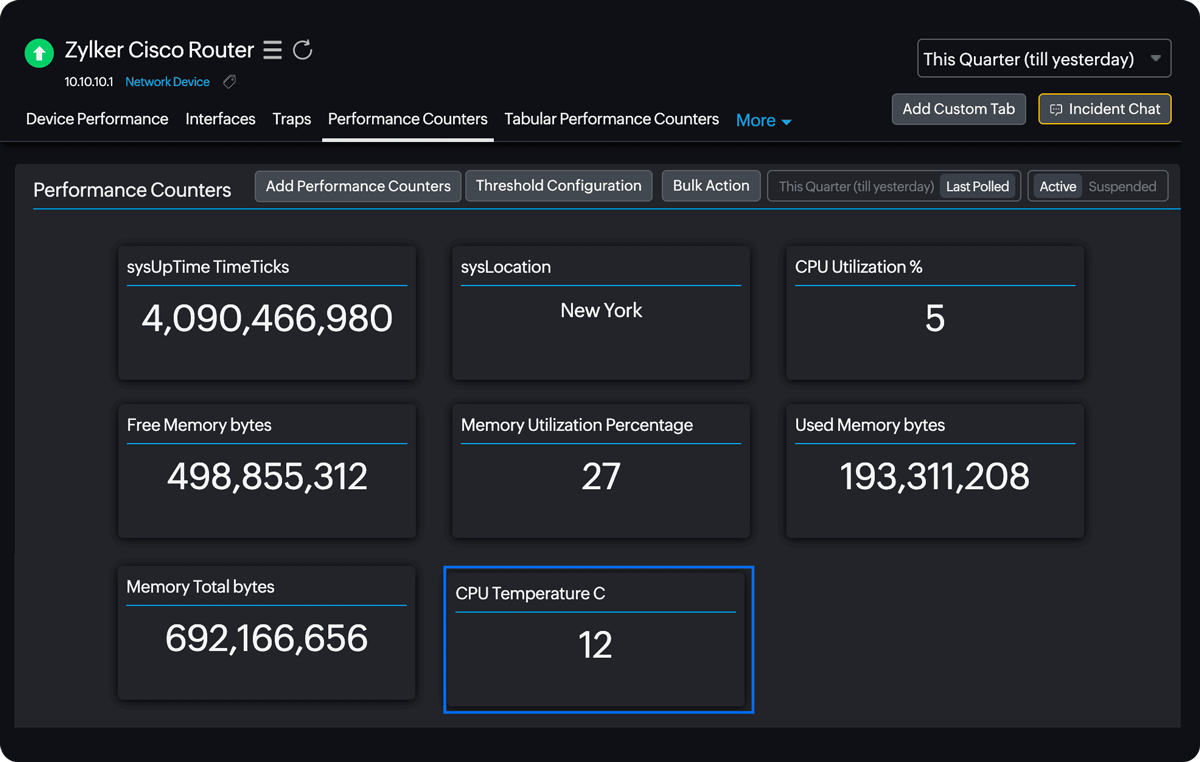Open the hamburger menu beside Zylker Cisco Router
This screenshot has width=1200, height=762.
pos(272,50)
